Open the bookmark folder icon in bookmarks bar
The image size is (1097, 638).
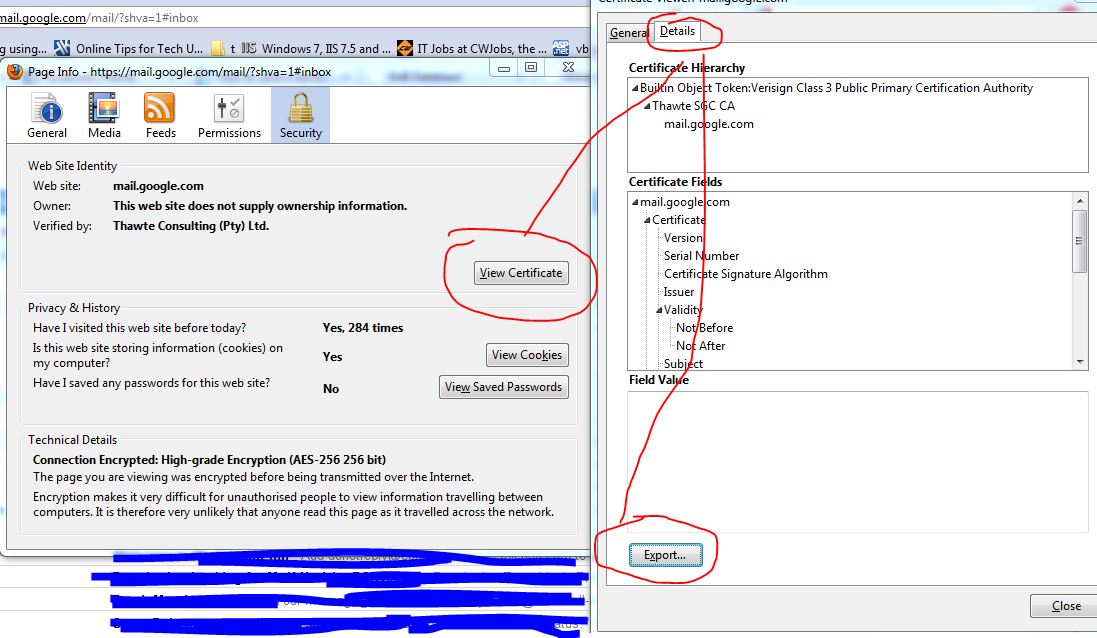coord(218,48)
